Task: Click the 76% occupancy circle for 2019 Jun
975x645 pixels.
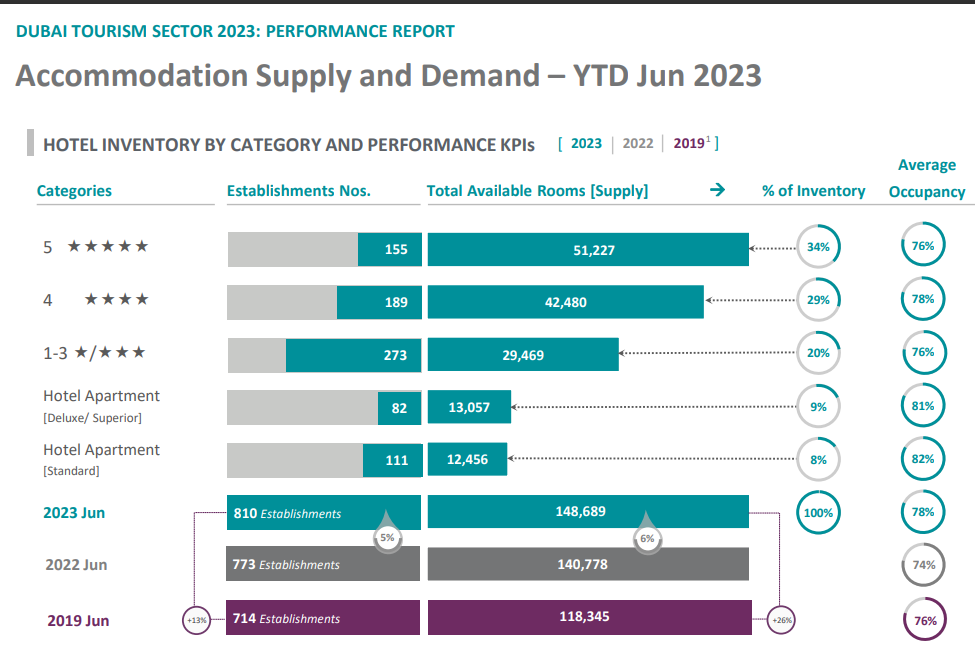Action: coord(925,619)
